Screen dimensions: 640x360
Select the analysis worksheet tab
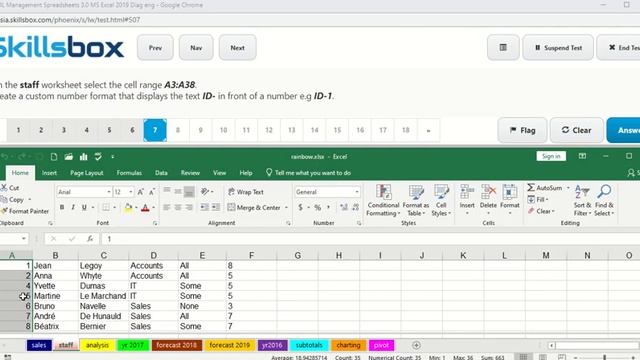click(97, 345)
